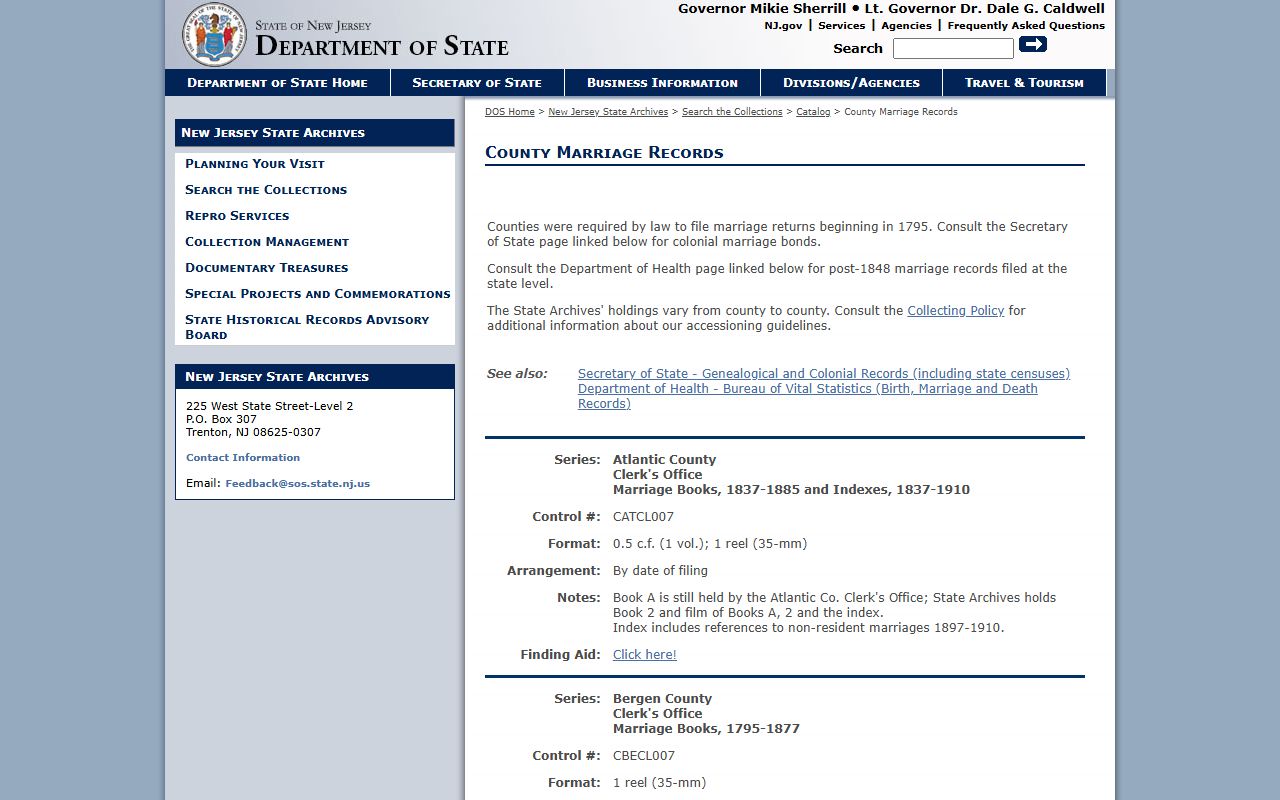Go to Search the Collections breadcrumb
Viewport: 1280px width, 800px height.
pyautogui.click(x=732, y=112)
